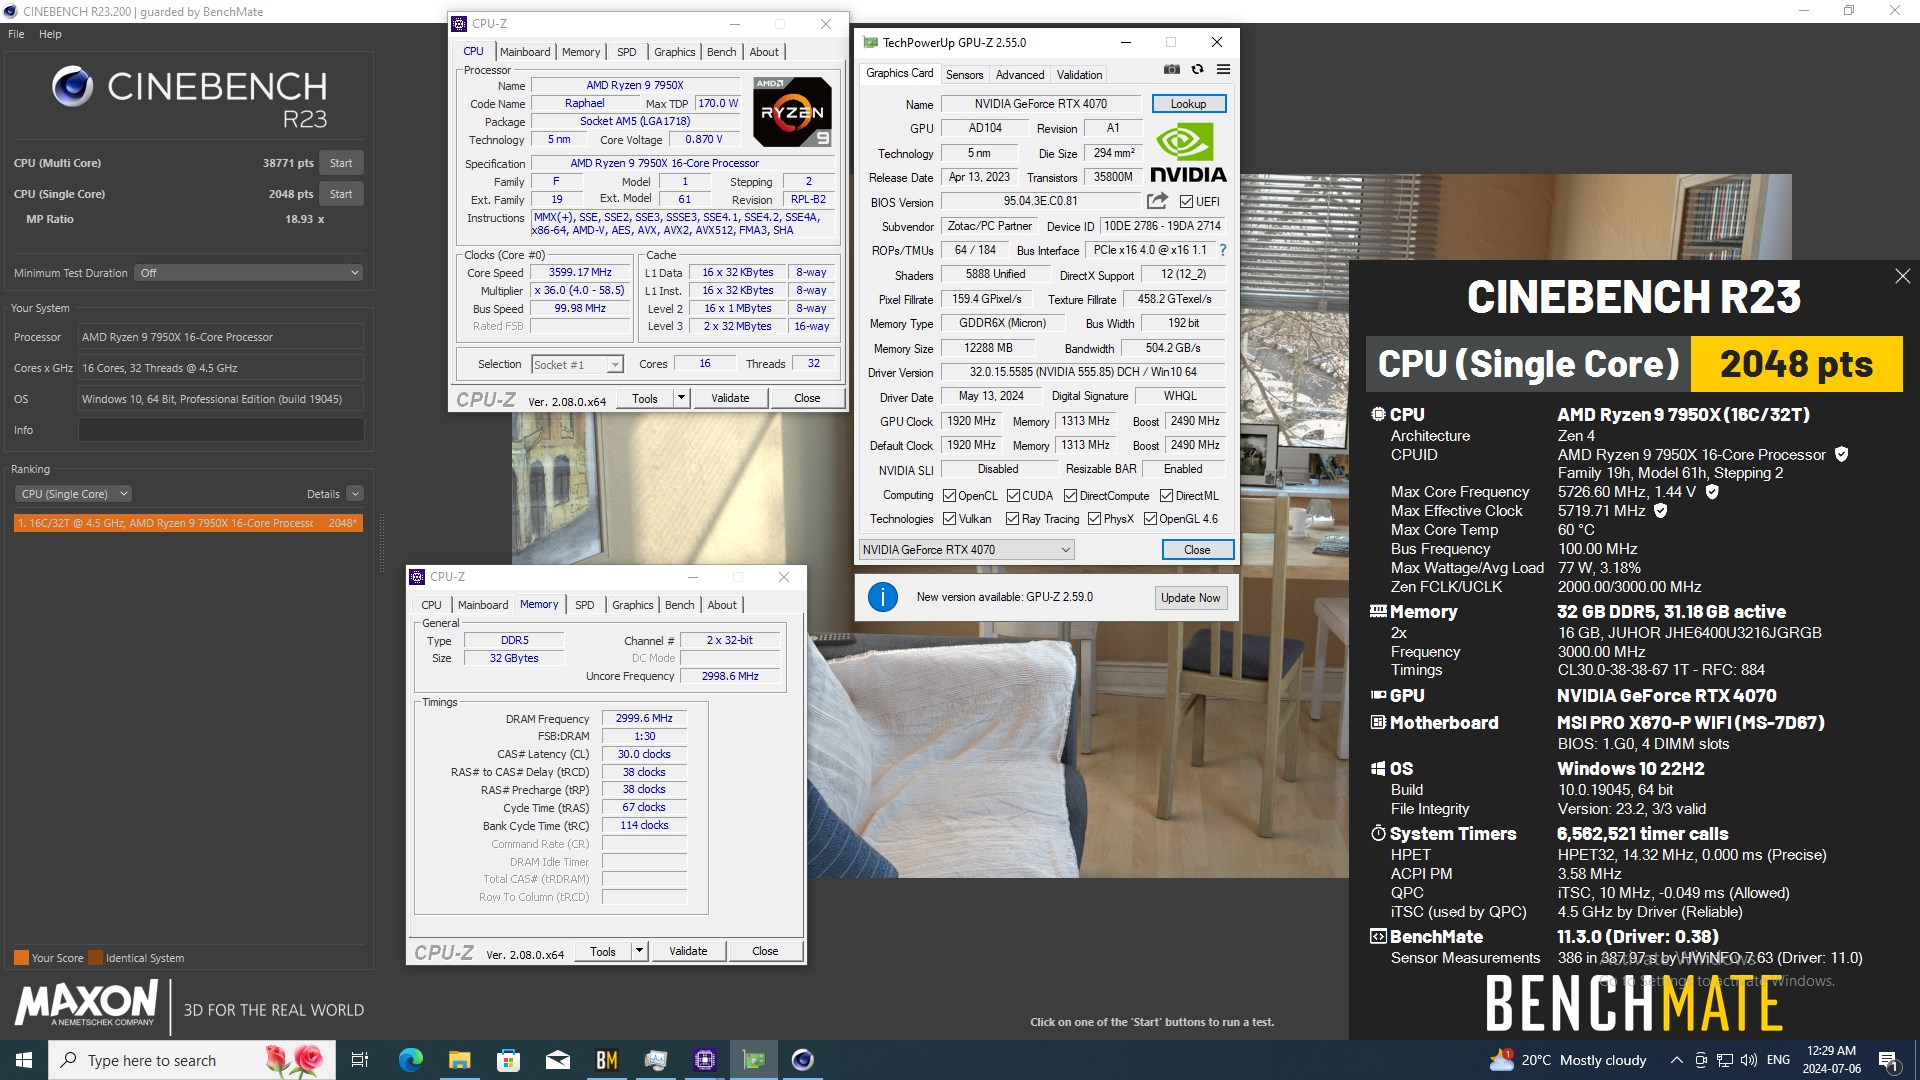Click the weather widget showing Mostly cloudy

click(1568, 1060)
